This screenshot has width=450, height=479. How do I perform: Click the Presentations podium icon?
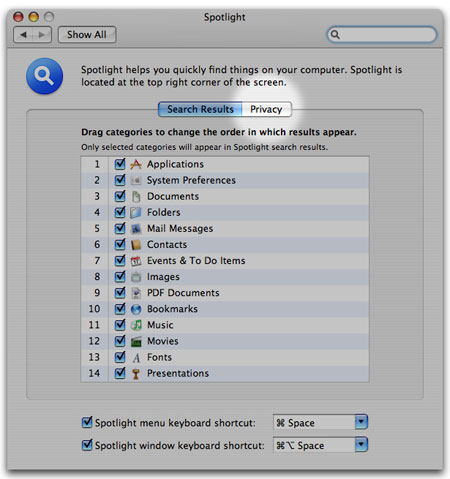(x=136, y=373)
